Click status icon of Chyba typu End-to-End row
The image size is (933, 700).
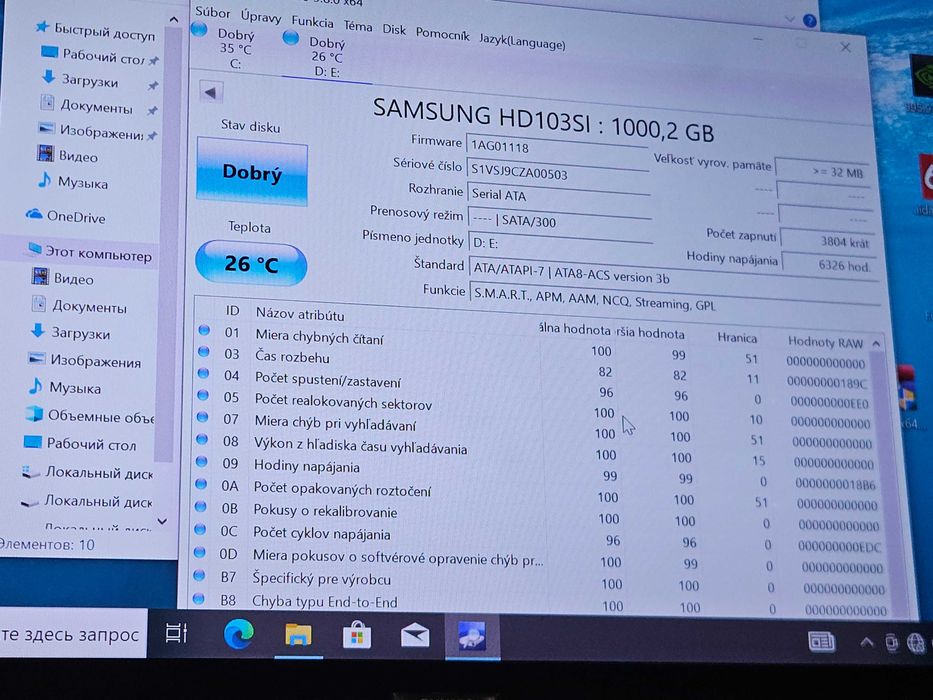(199, 598)
